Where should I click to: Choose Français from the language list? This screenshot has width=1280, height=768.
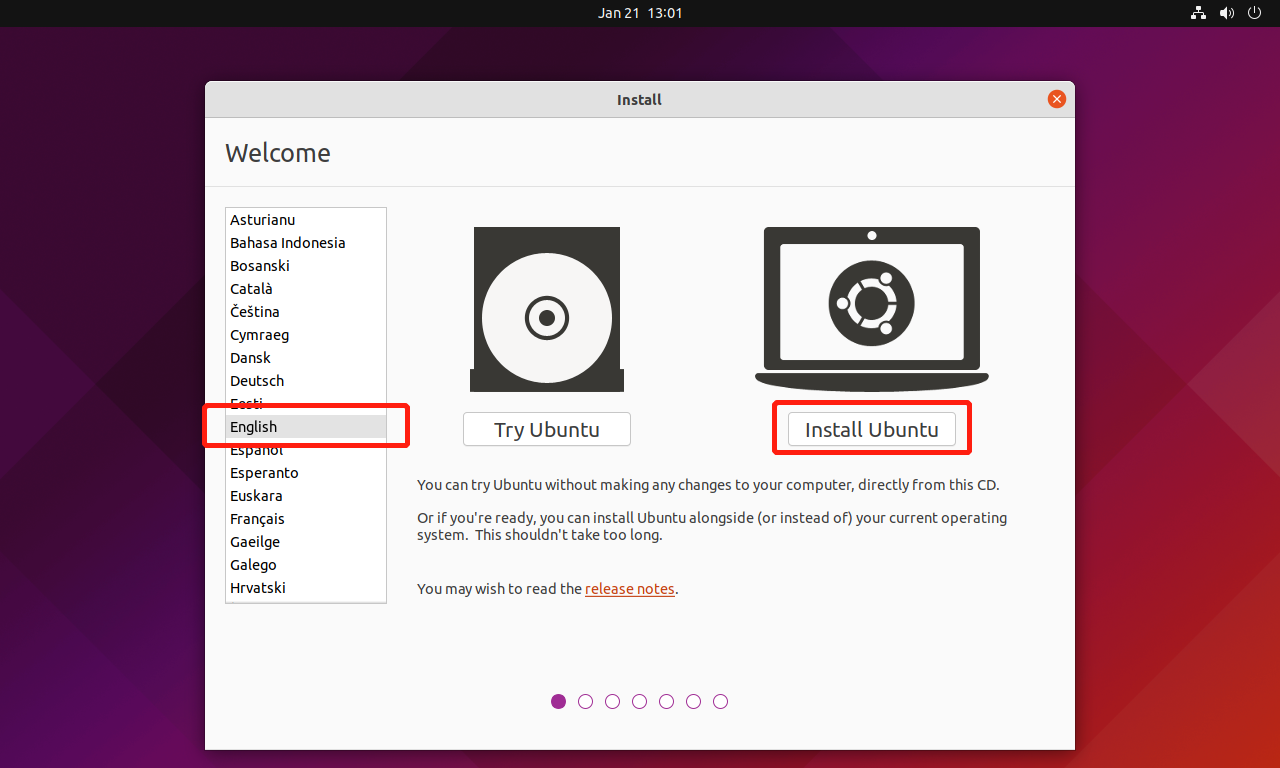pyautogui.click(x=306, y=519)
